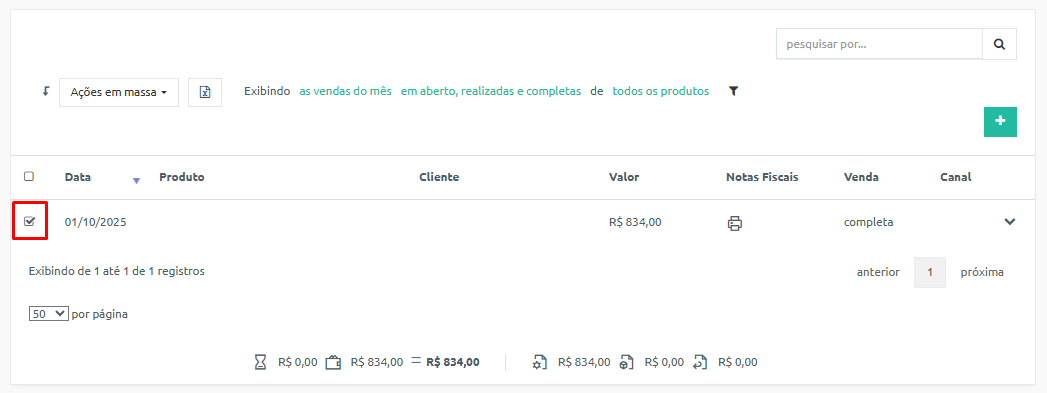
Task: Sort by the Valor column header
Action: (x=624, y=177)
